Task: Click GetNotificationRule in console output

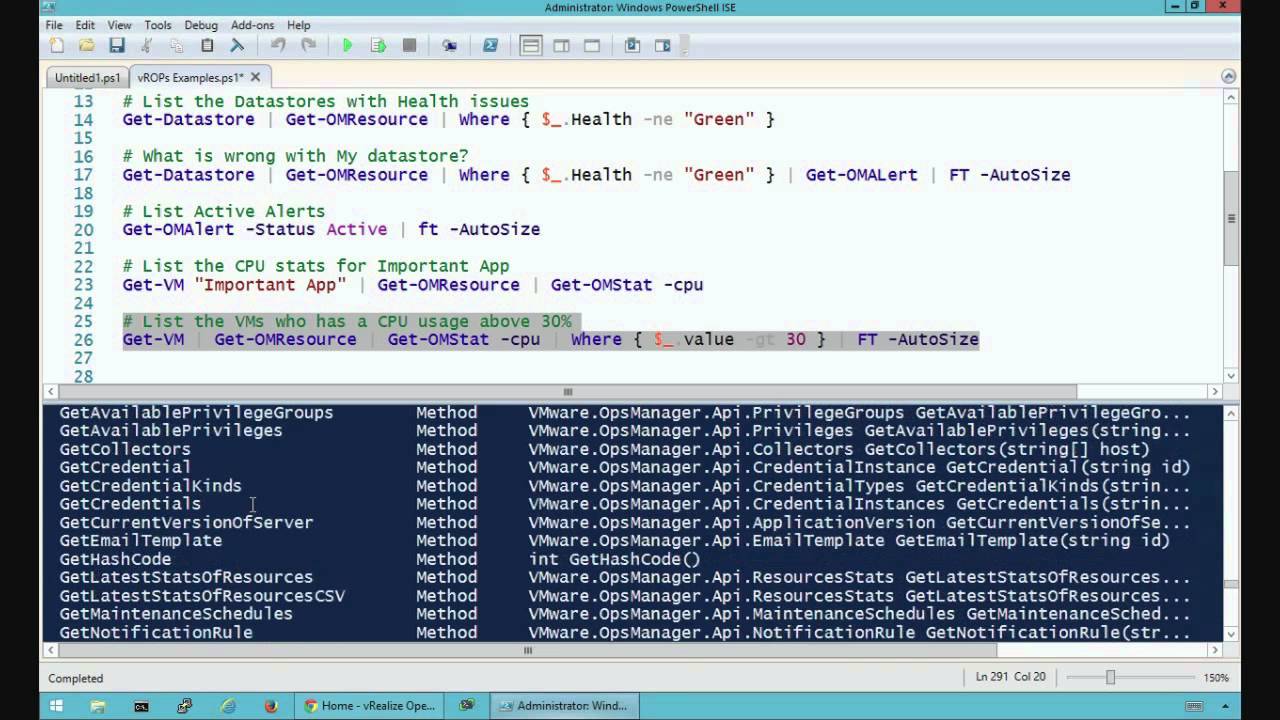Action: pos(155,632)
